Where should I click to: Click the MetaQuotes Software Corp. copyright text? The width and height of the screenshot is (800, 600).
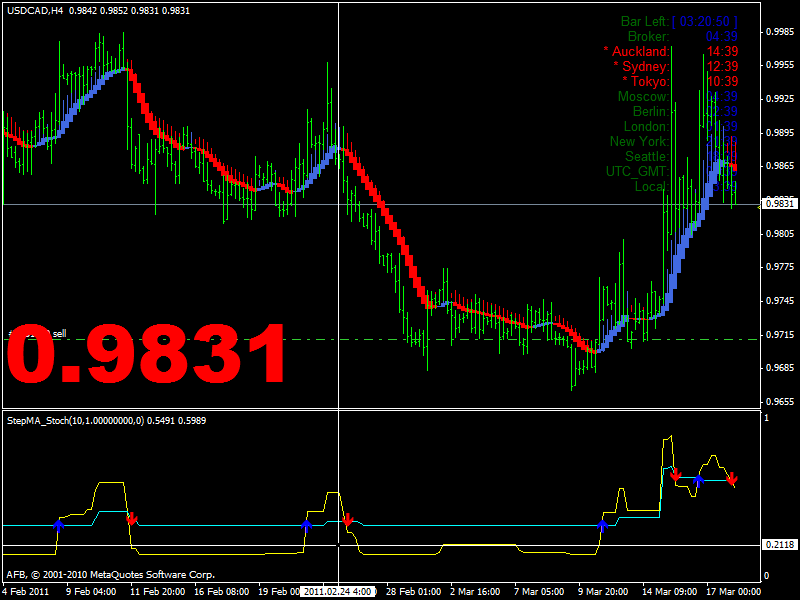click(110, 575)
